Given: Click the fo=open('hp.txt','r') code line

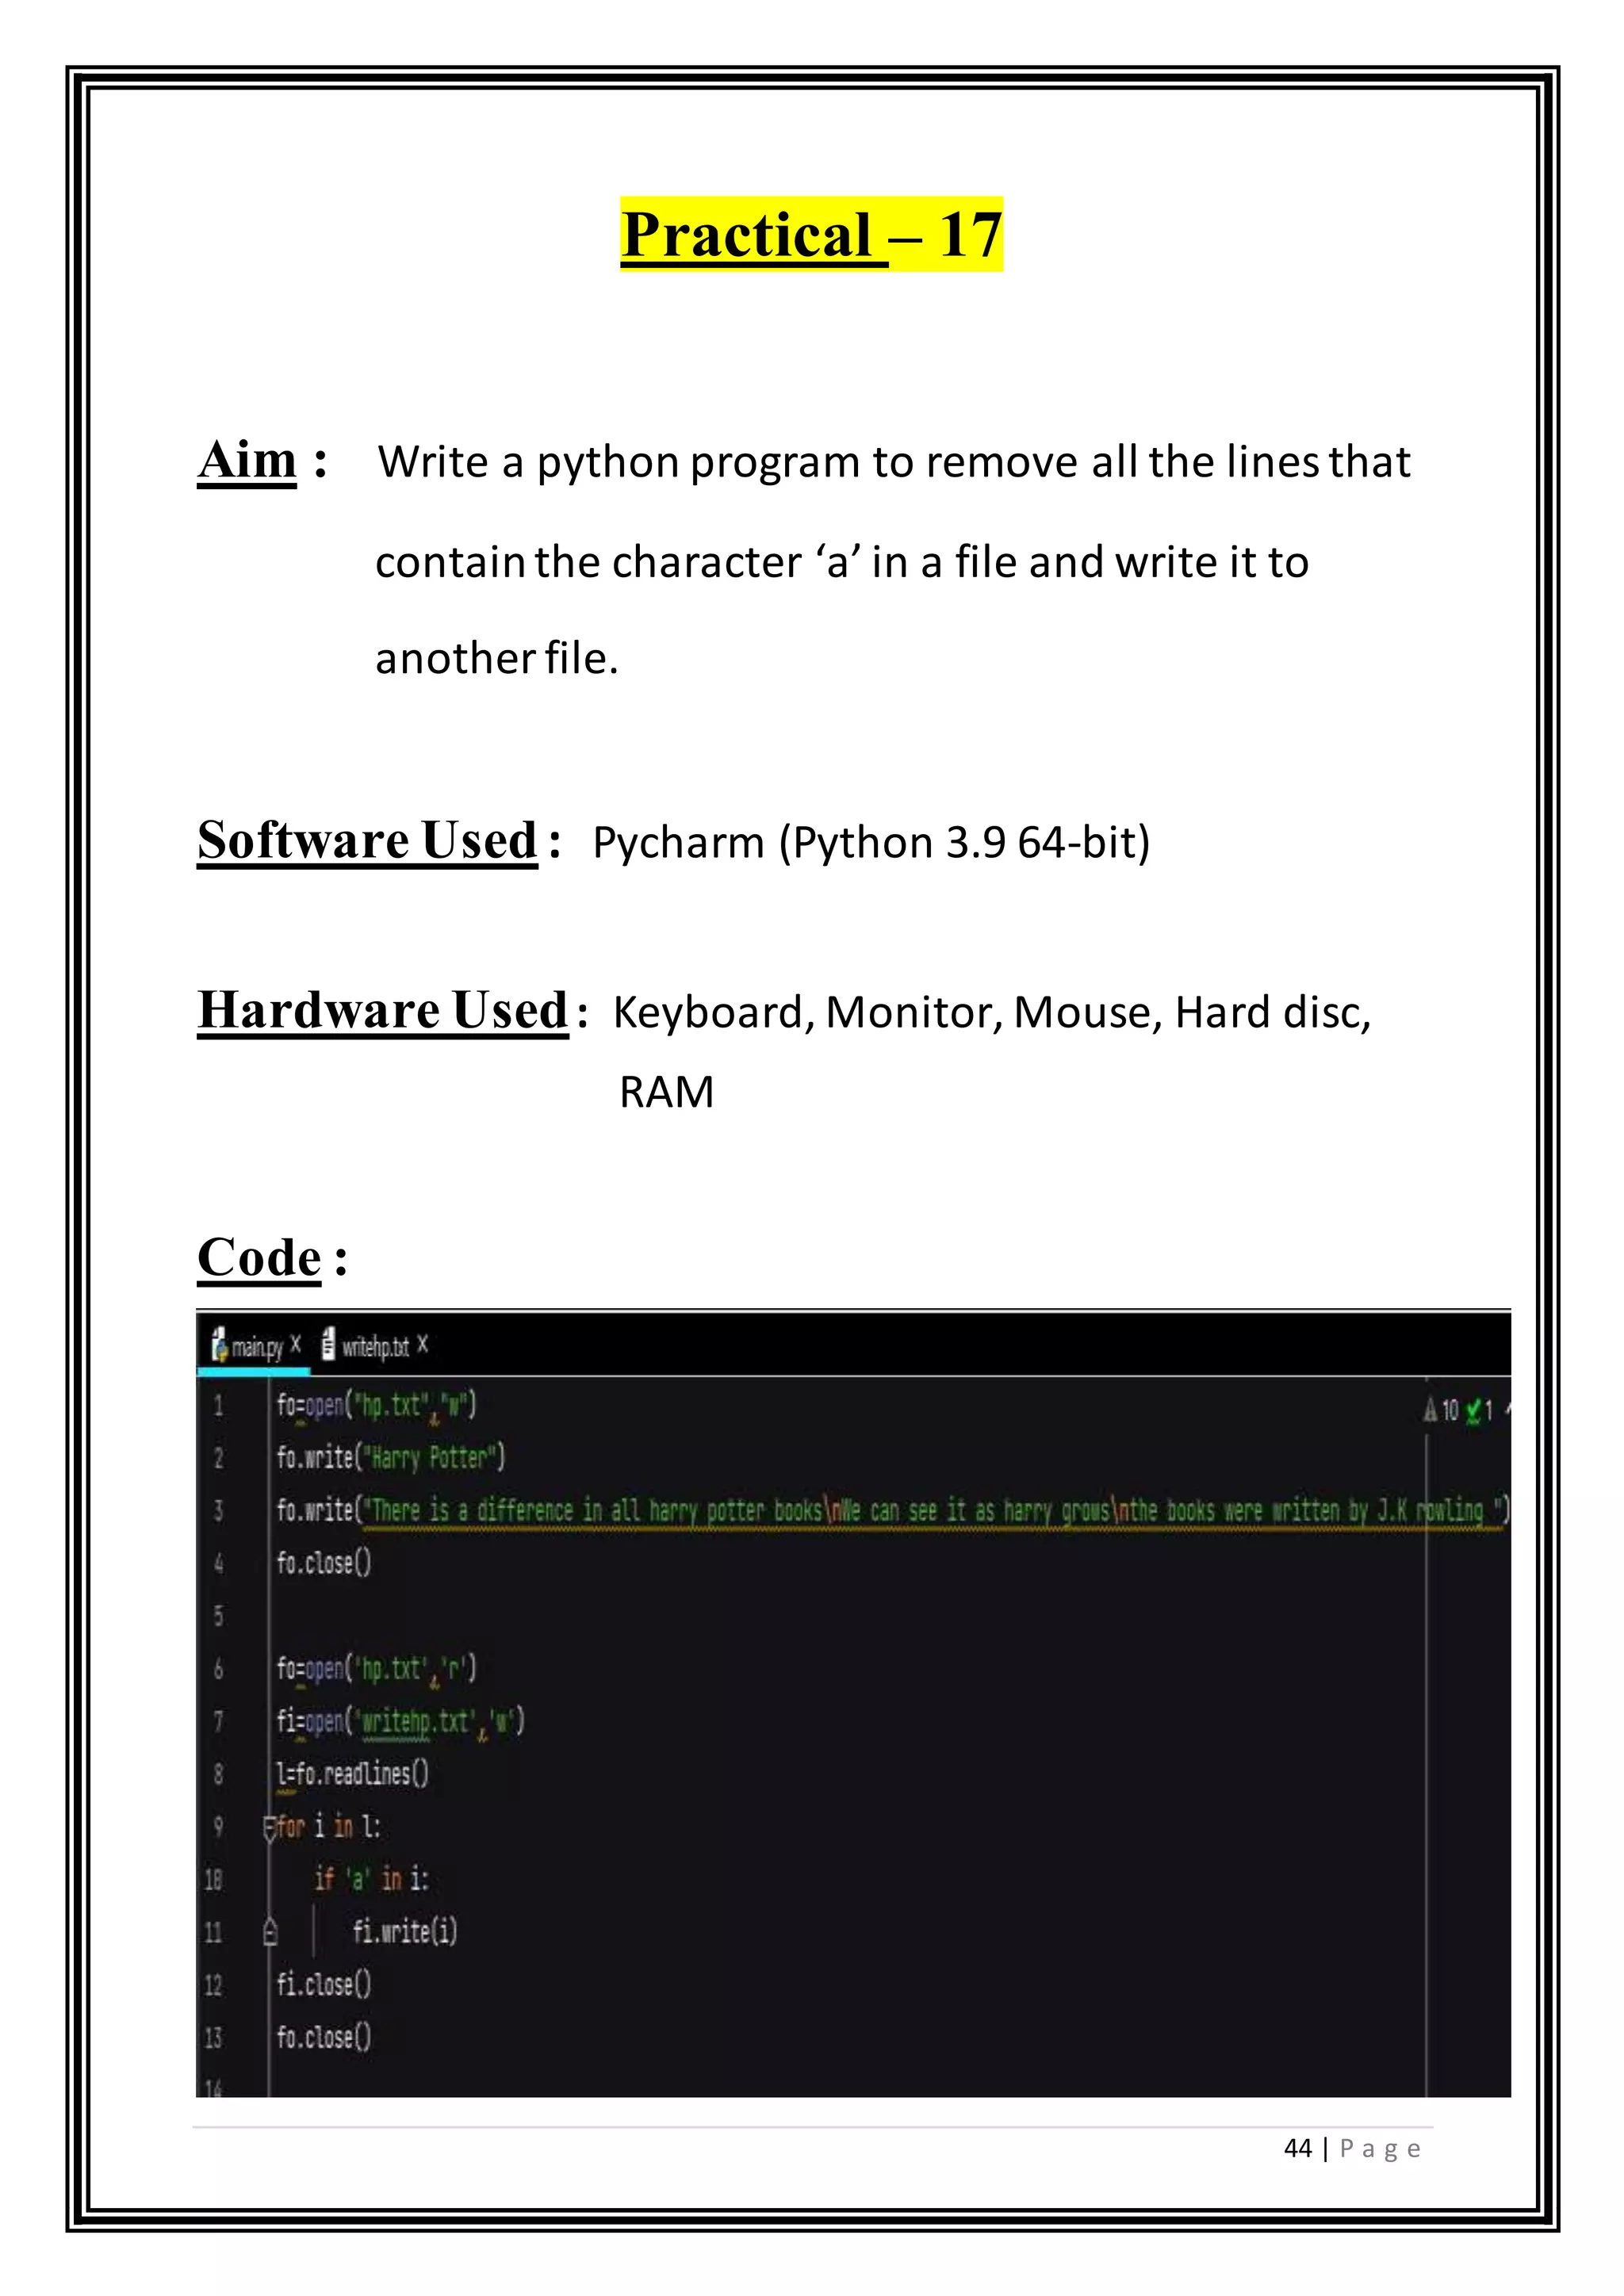Looking at the screenshot, I should [x=376, y=1669].
